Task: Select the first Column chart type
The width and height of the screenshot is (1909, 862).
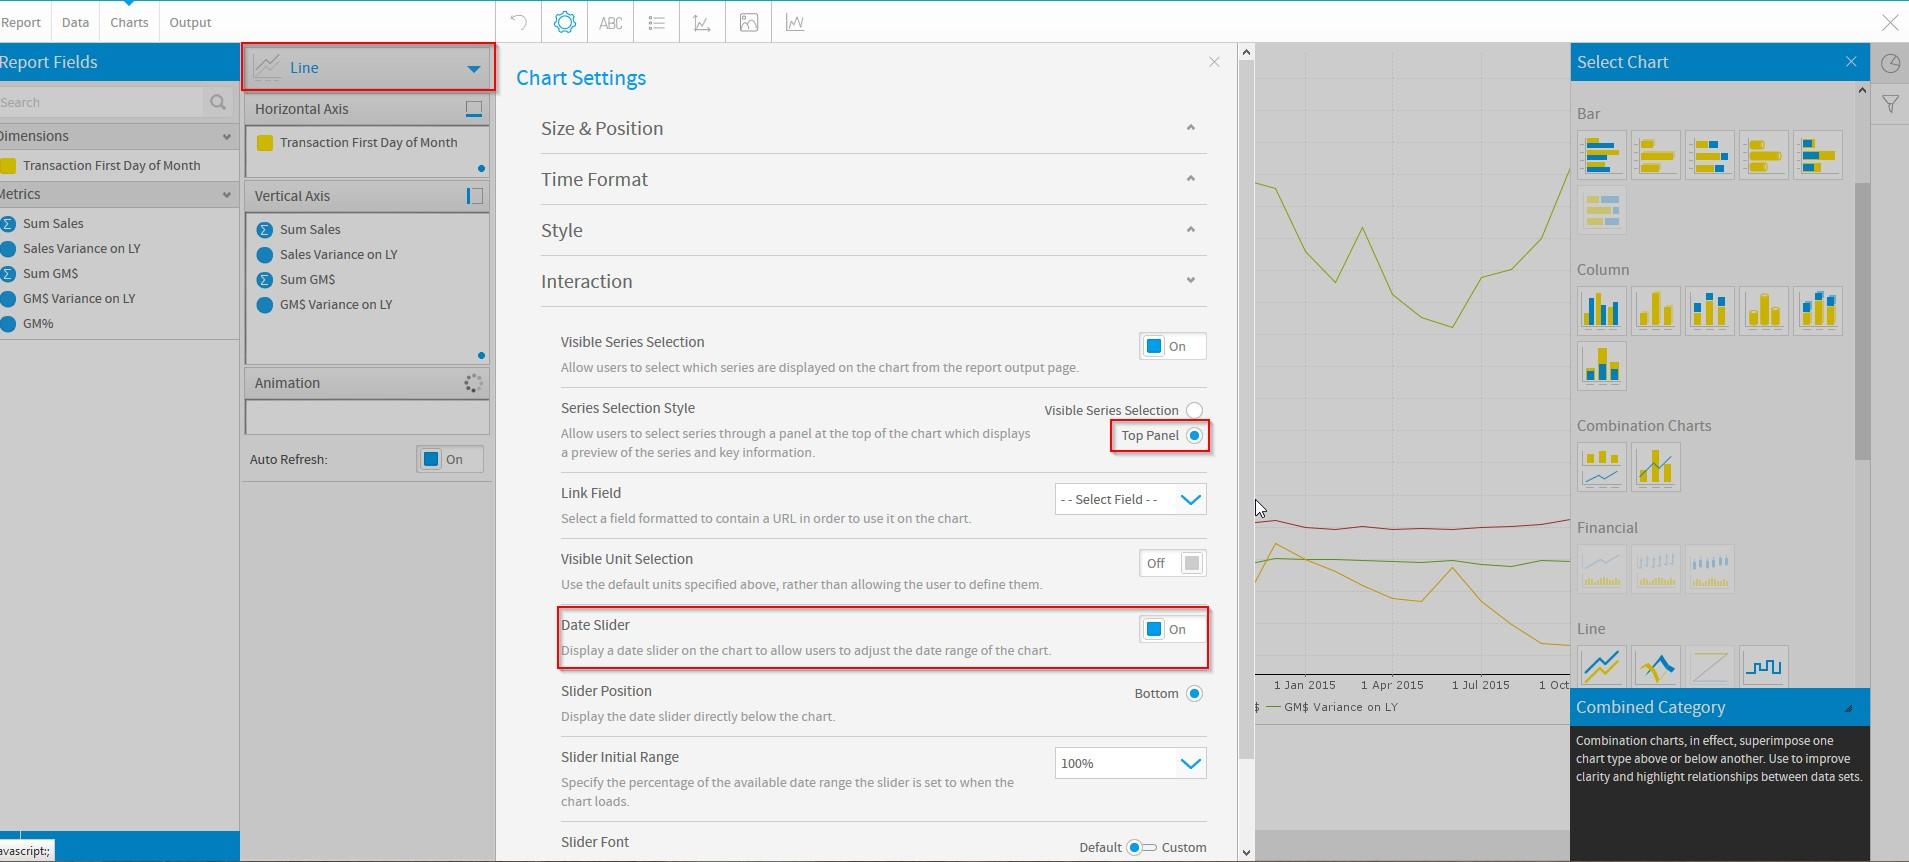Action: click(1602, 310)
